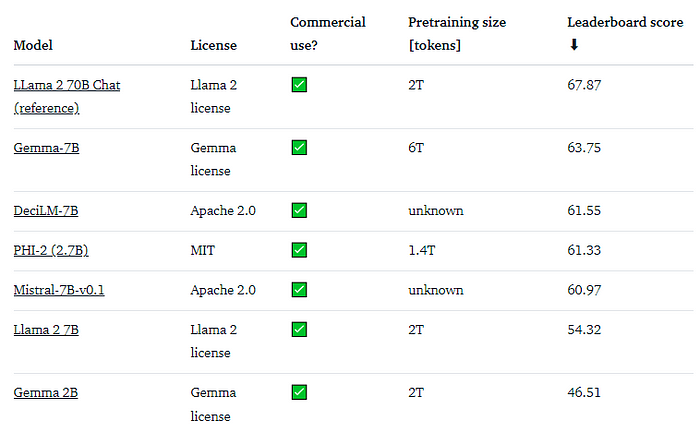The width and height of the screenshot is (700, 431).
Task: Click the License column header
Action: (214, 45)
